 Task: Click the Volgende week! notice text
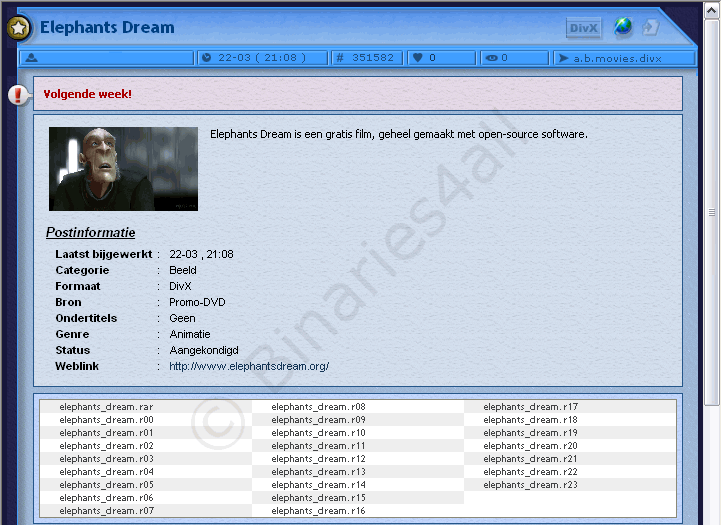pos(87,94)
